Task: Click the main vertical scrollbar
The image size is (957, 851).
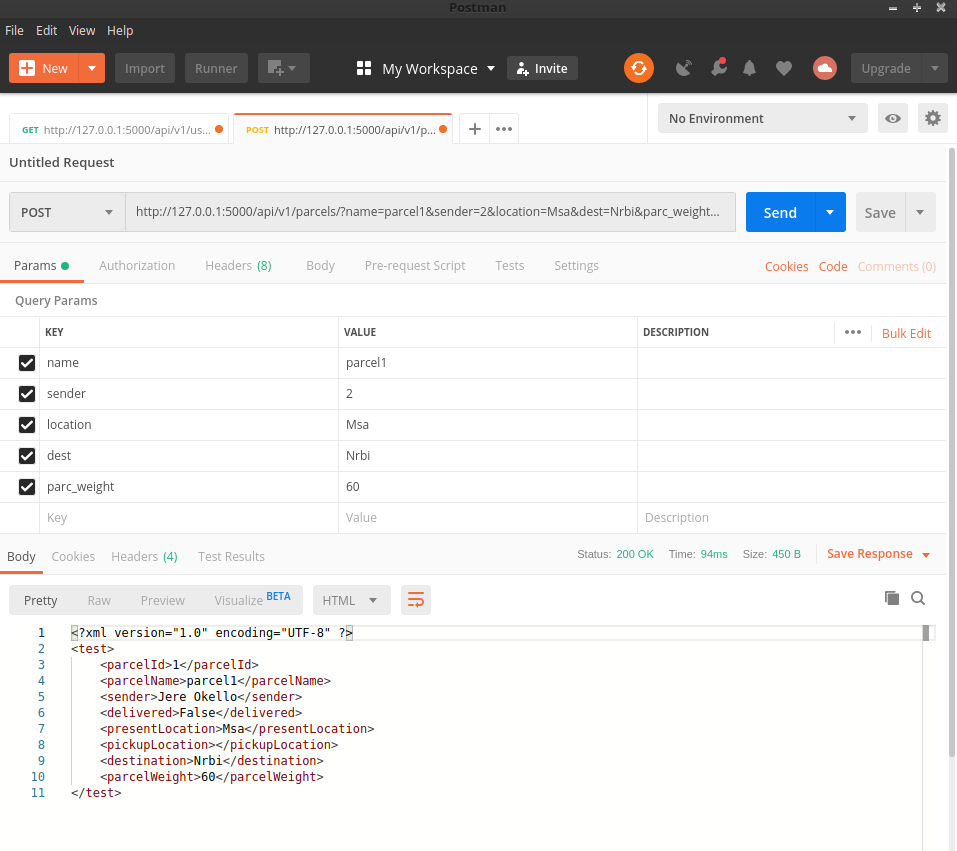Action: pyautogui.click(x=952, y=452)
